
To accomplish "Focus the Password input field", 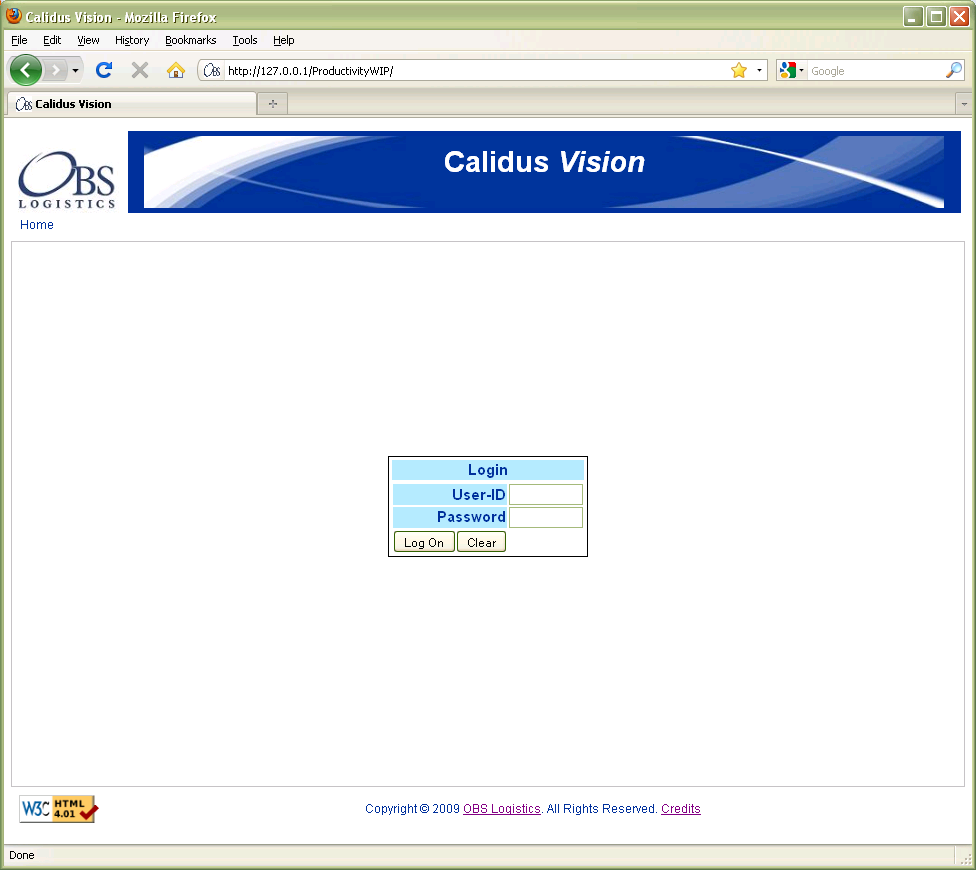I will (546, 517).
